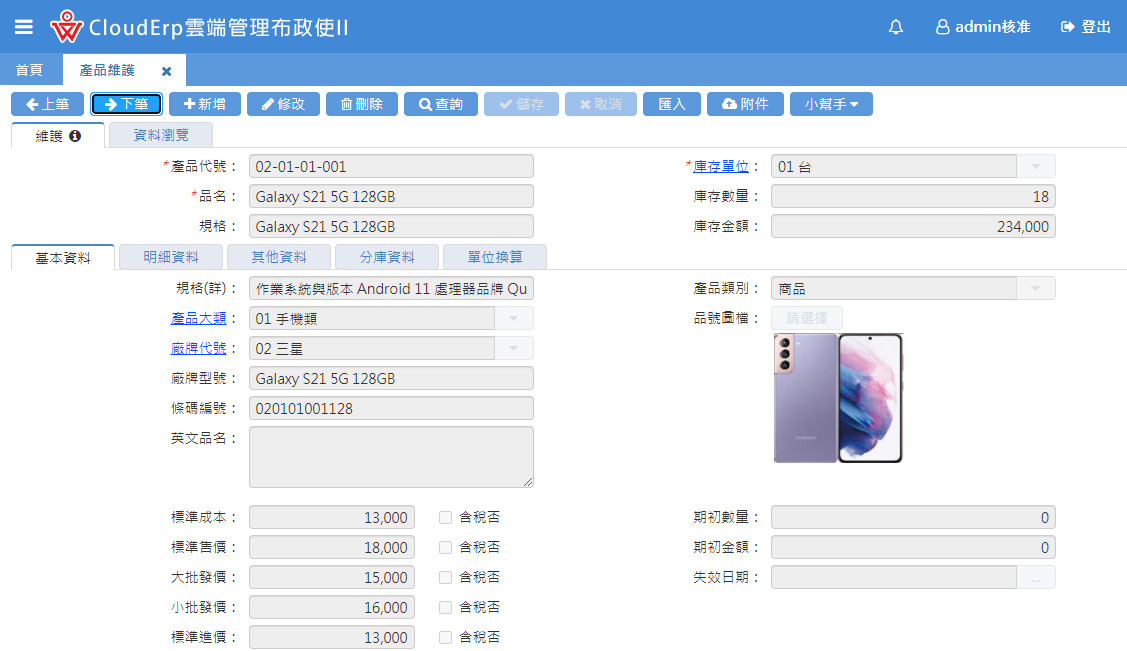The height and width of the screenshot is (651, 1127).
Task: Toggle 含稅否 checkbox for 標準售價
Action: 446,548
